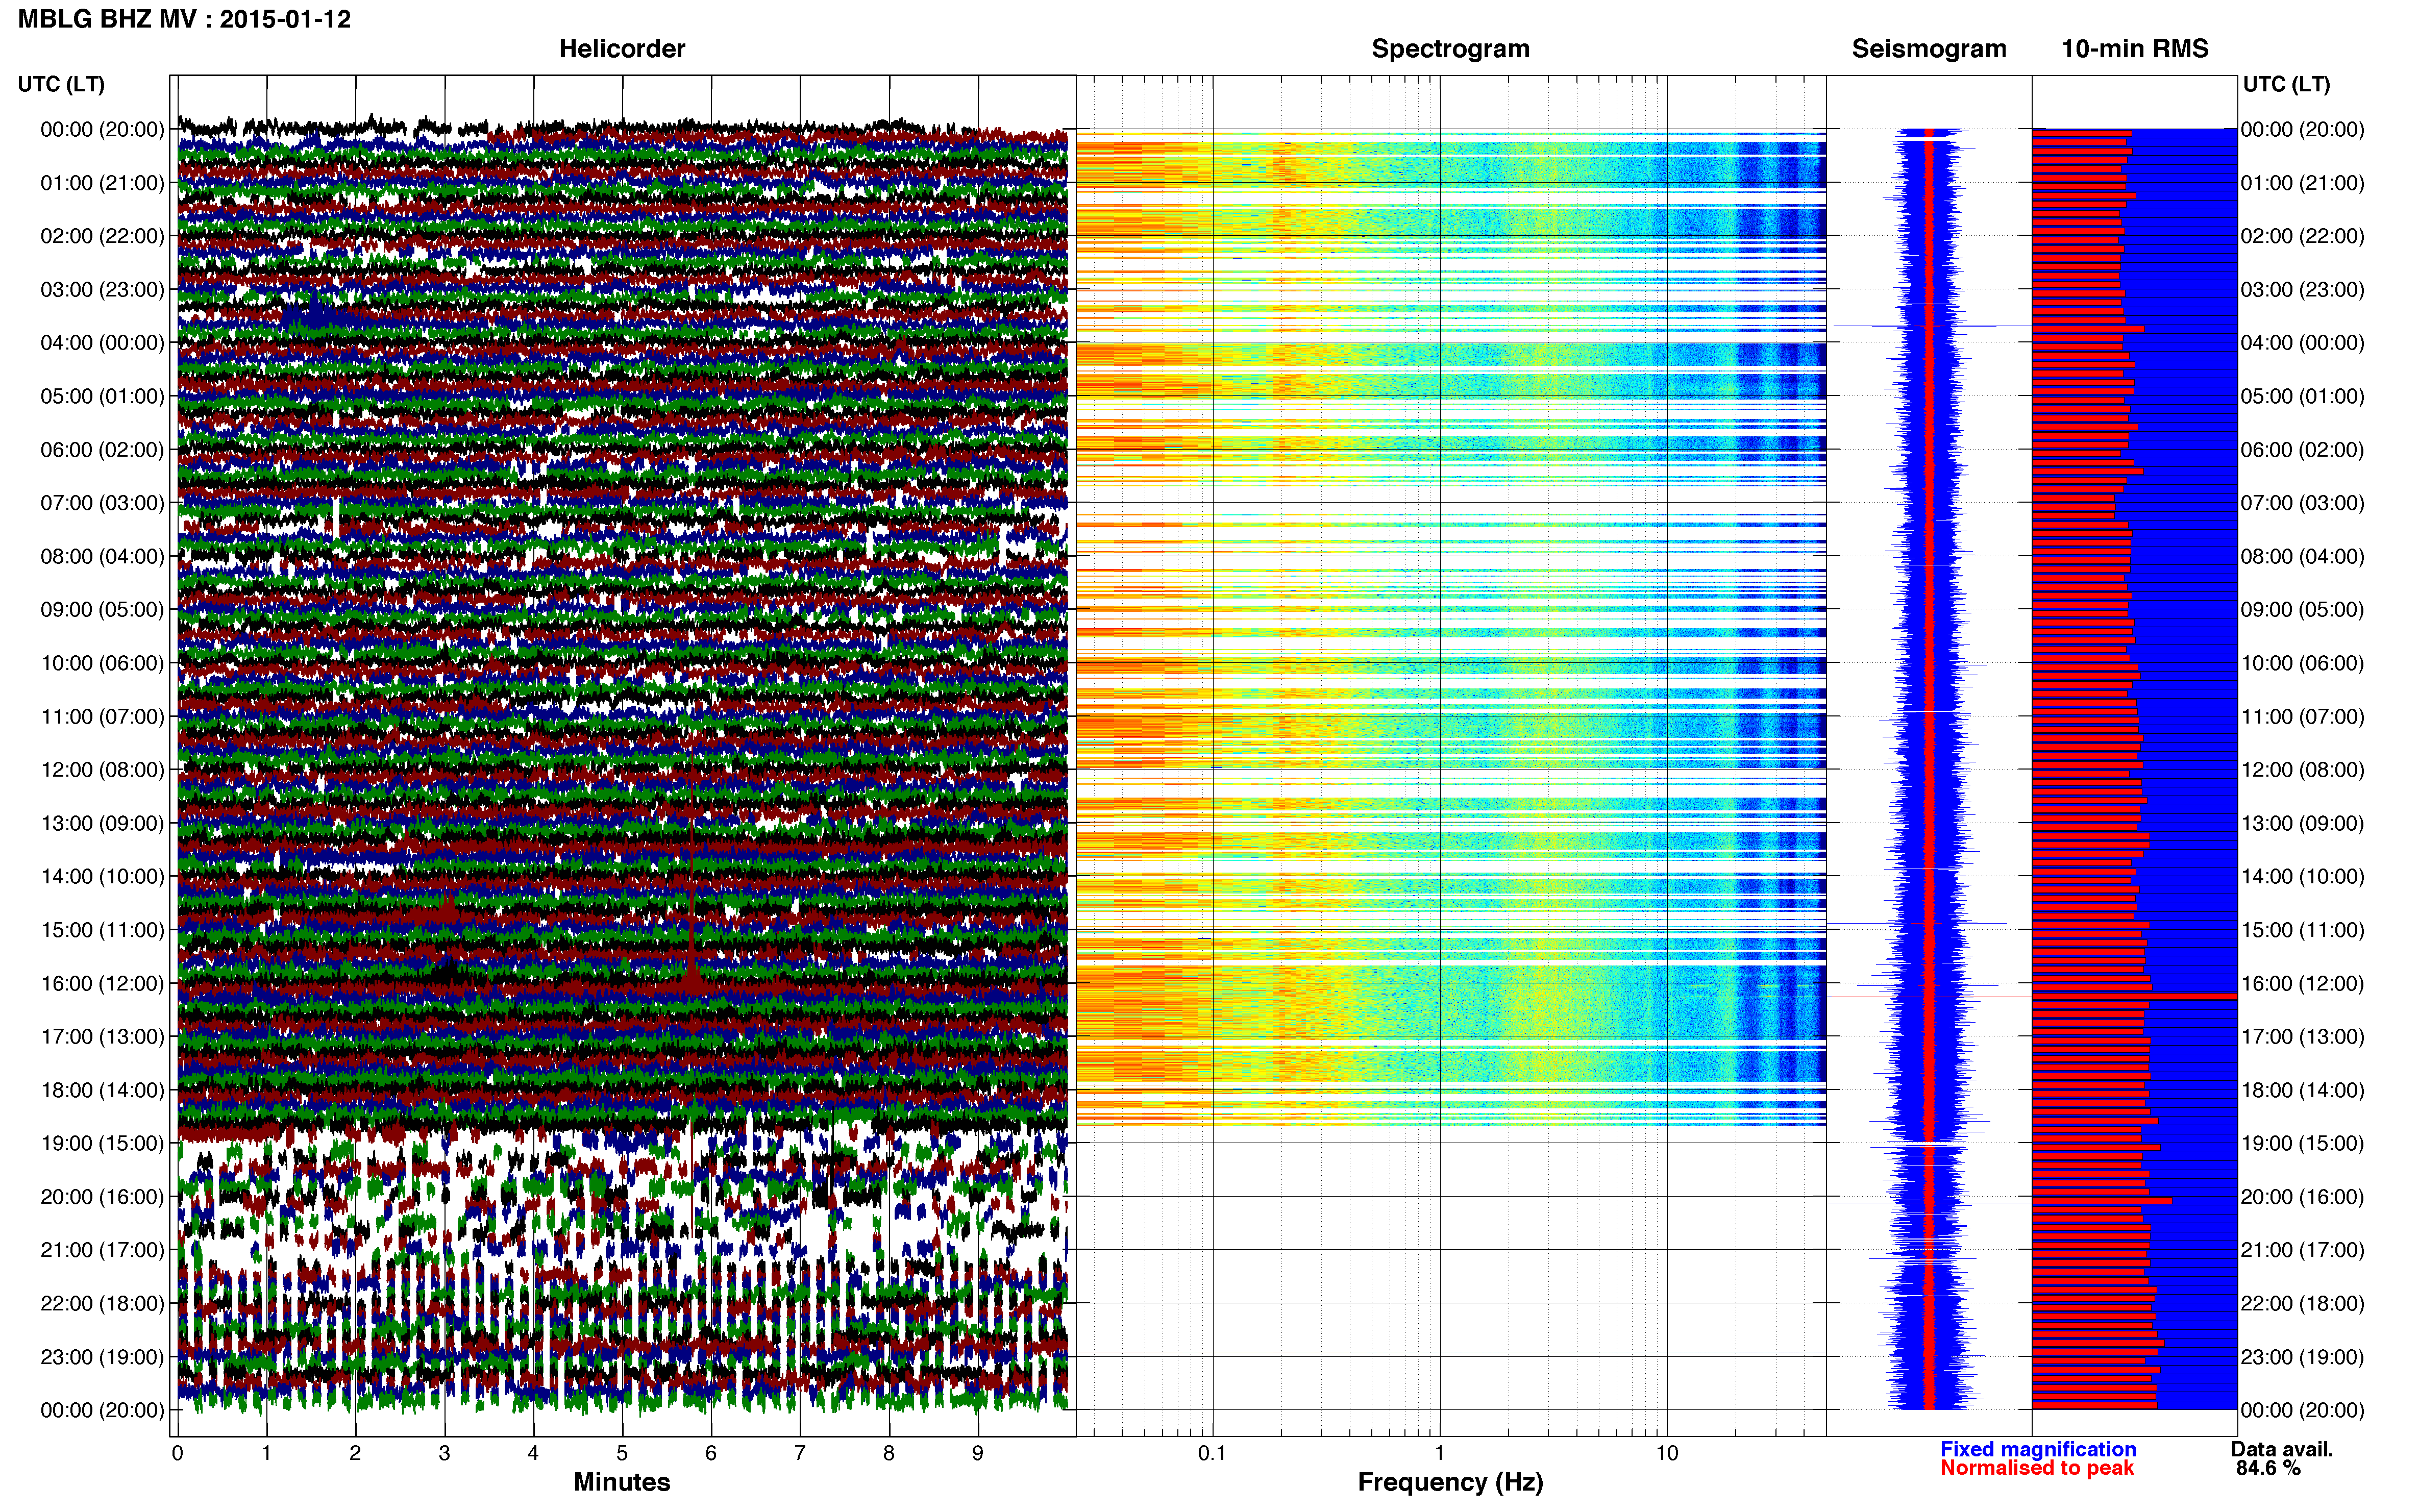The height and width of the screenshot is (1512, 2419).
Task: Click the title 'MBLG BHZ MV : 2015-01-12'
Action: tap(184, 19)
